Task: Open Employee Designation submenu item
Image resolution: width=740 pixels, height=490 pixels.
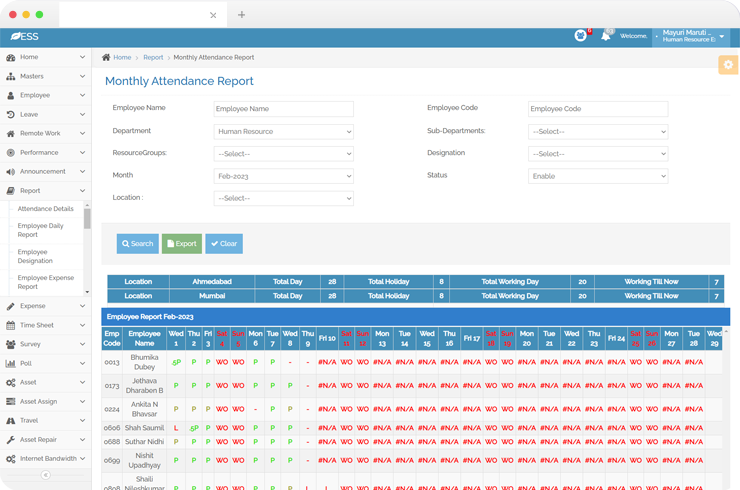Action: click(35, 256)
